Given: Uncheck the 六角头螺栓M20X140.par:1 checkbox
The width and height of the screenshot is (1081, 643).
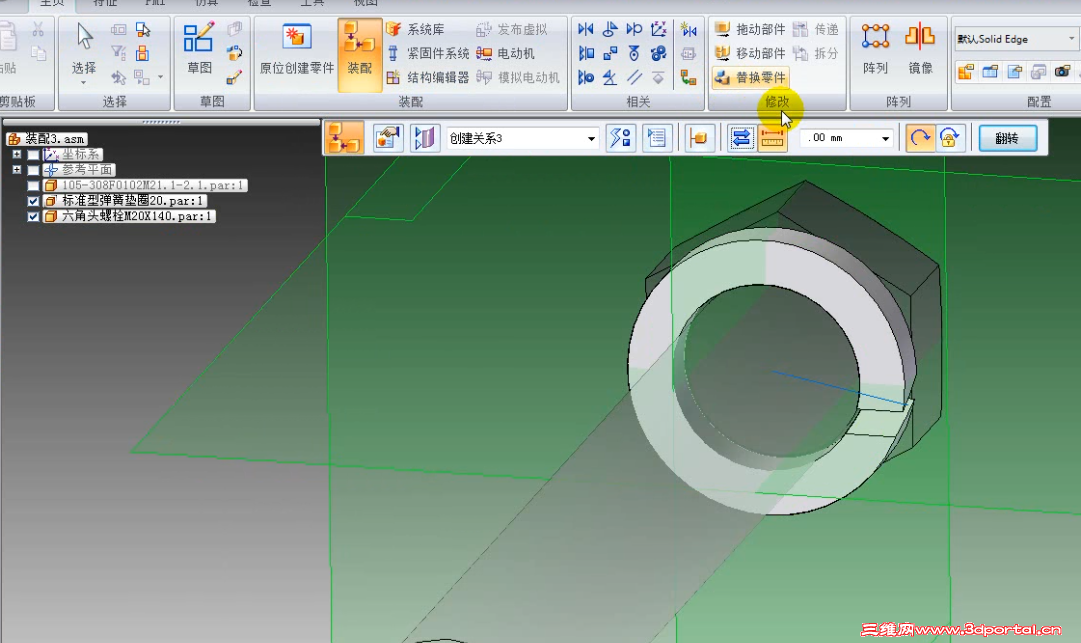Looking at the screenshot, I should 33,216.
